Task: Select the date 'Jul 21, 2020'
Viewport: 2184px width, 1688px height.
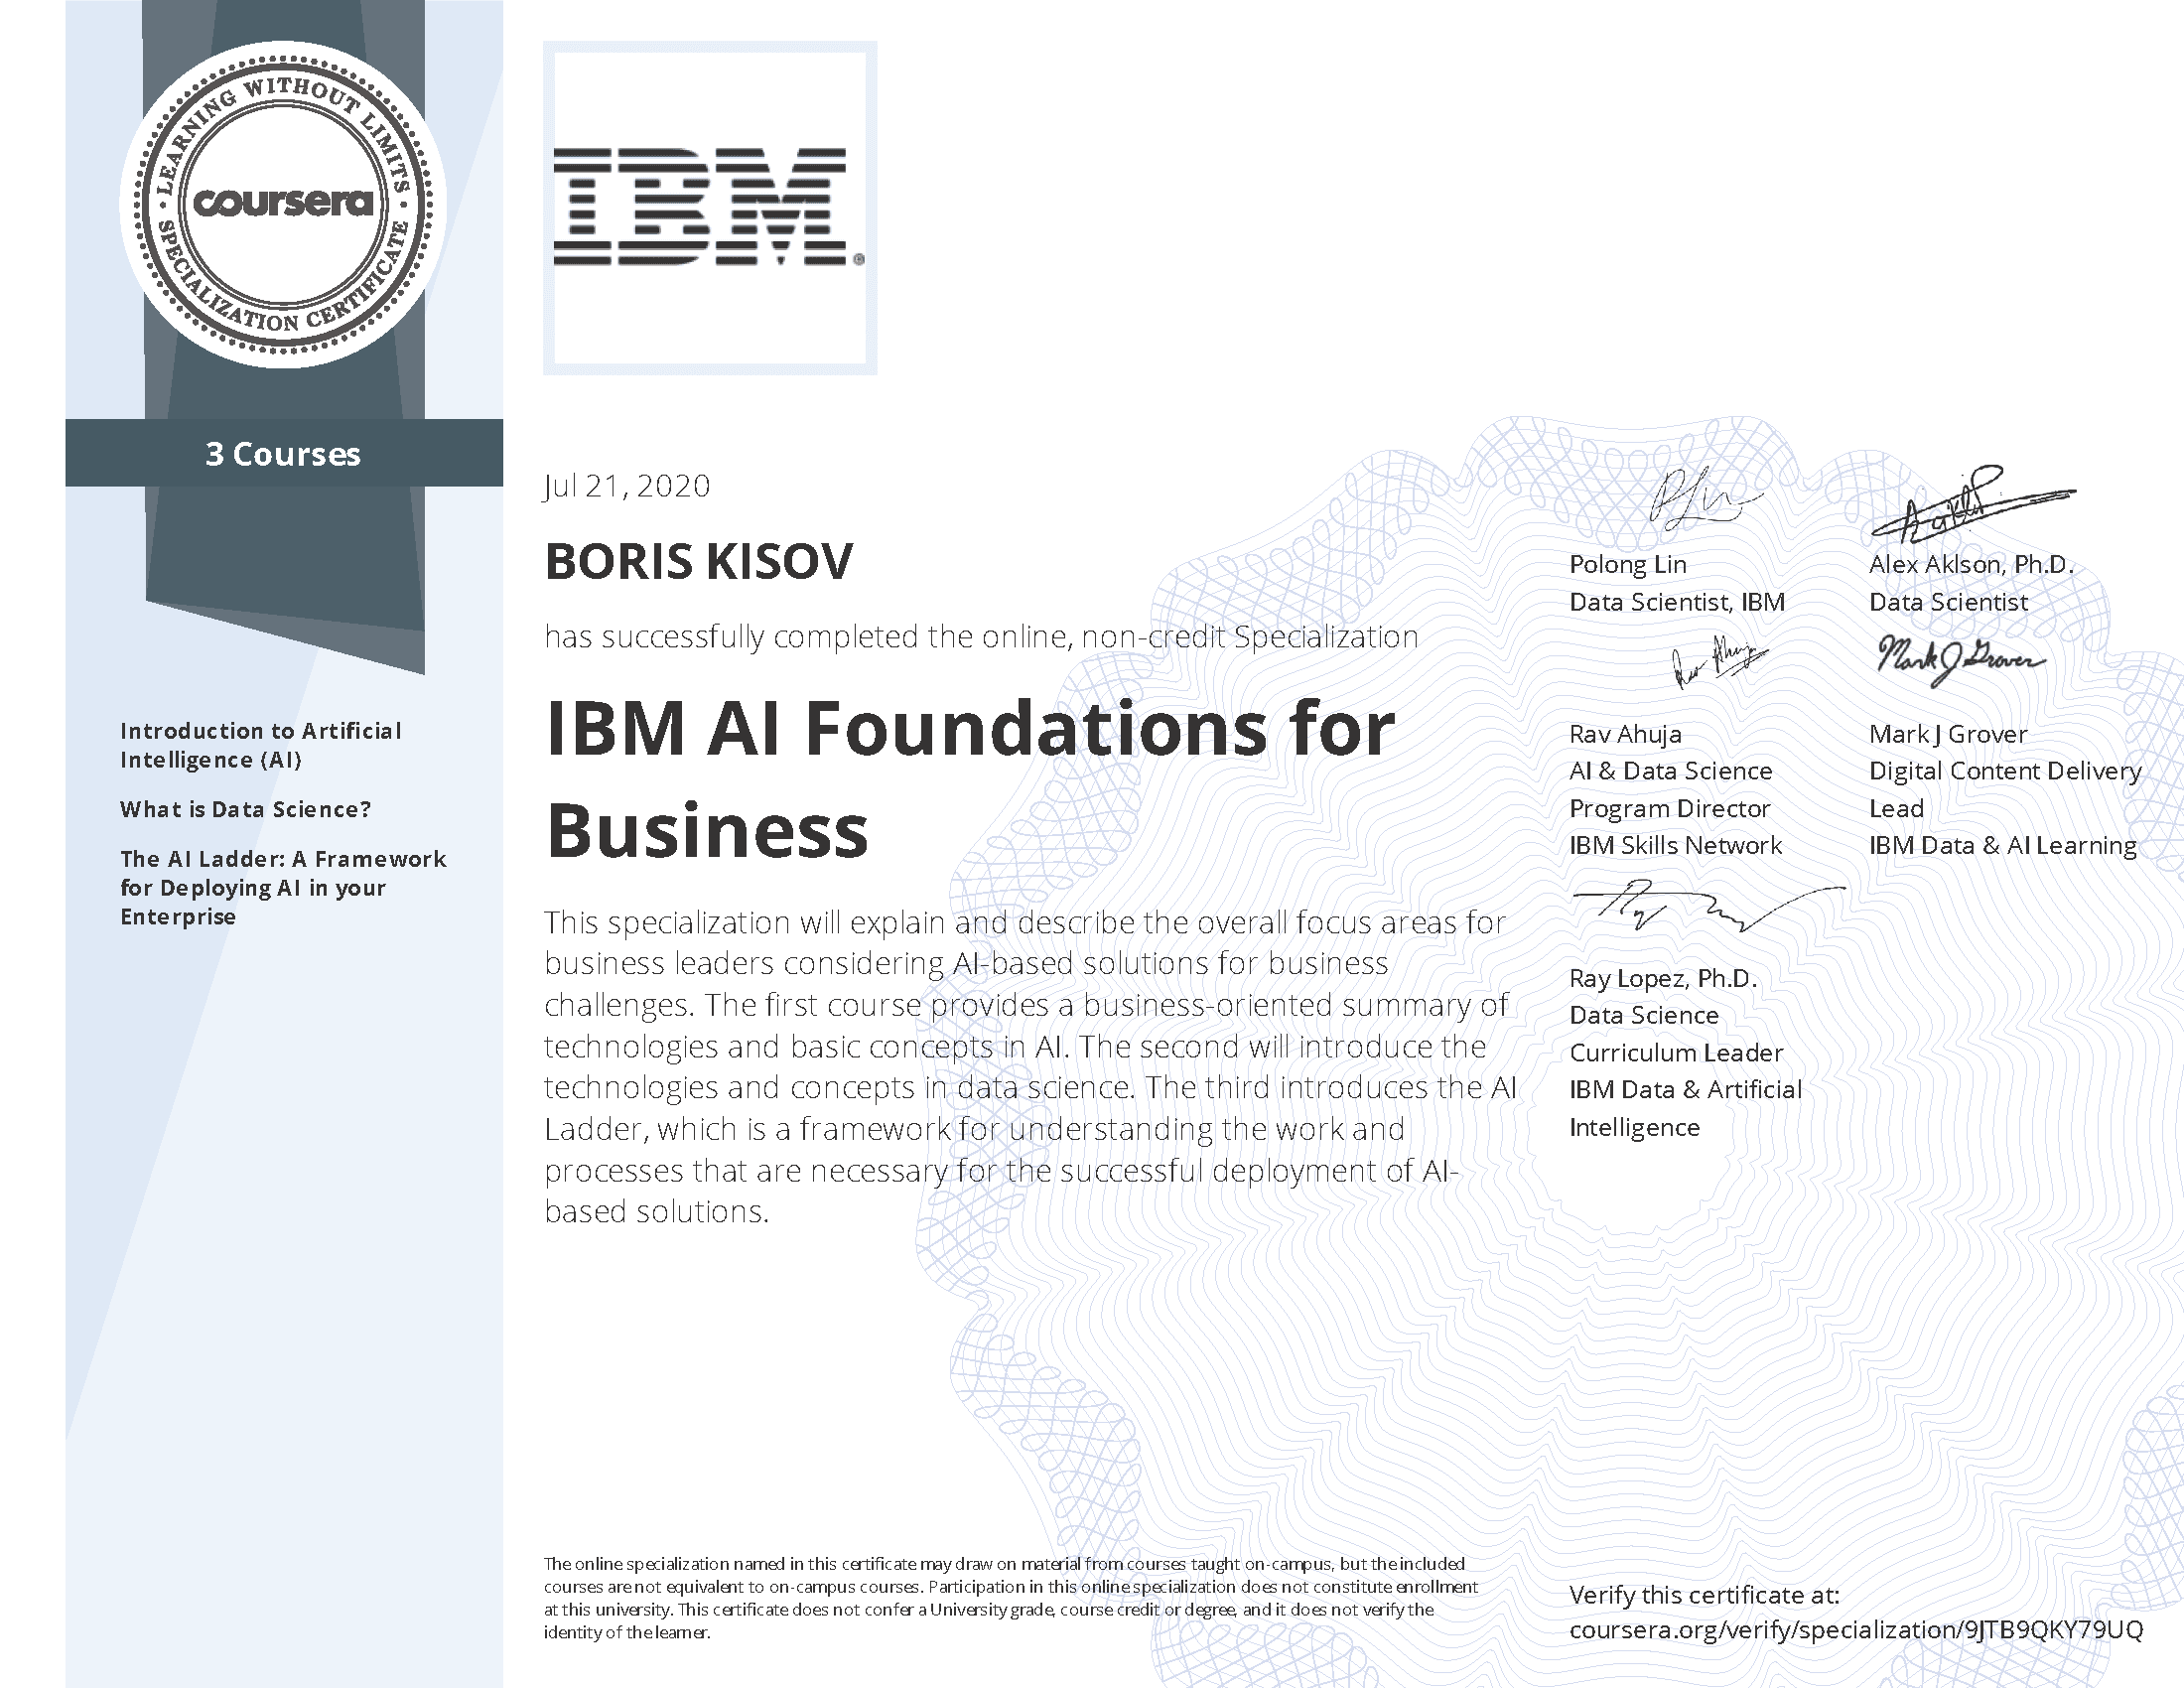Action: click(x=627, y=486)
